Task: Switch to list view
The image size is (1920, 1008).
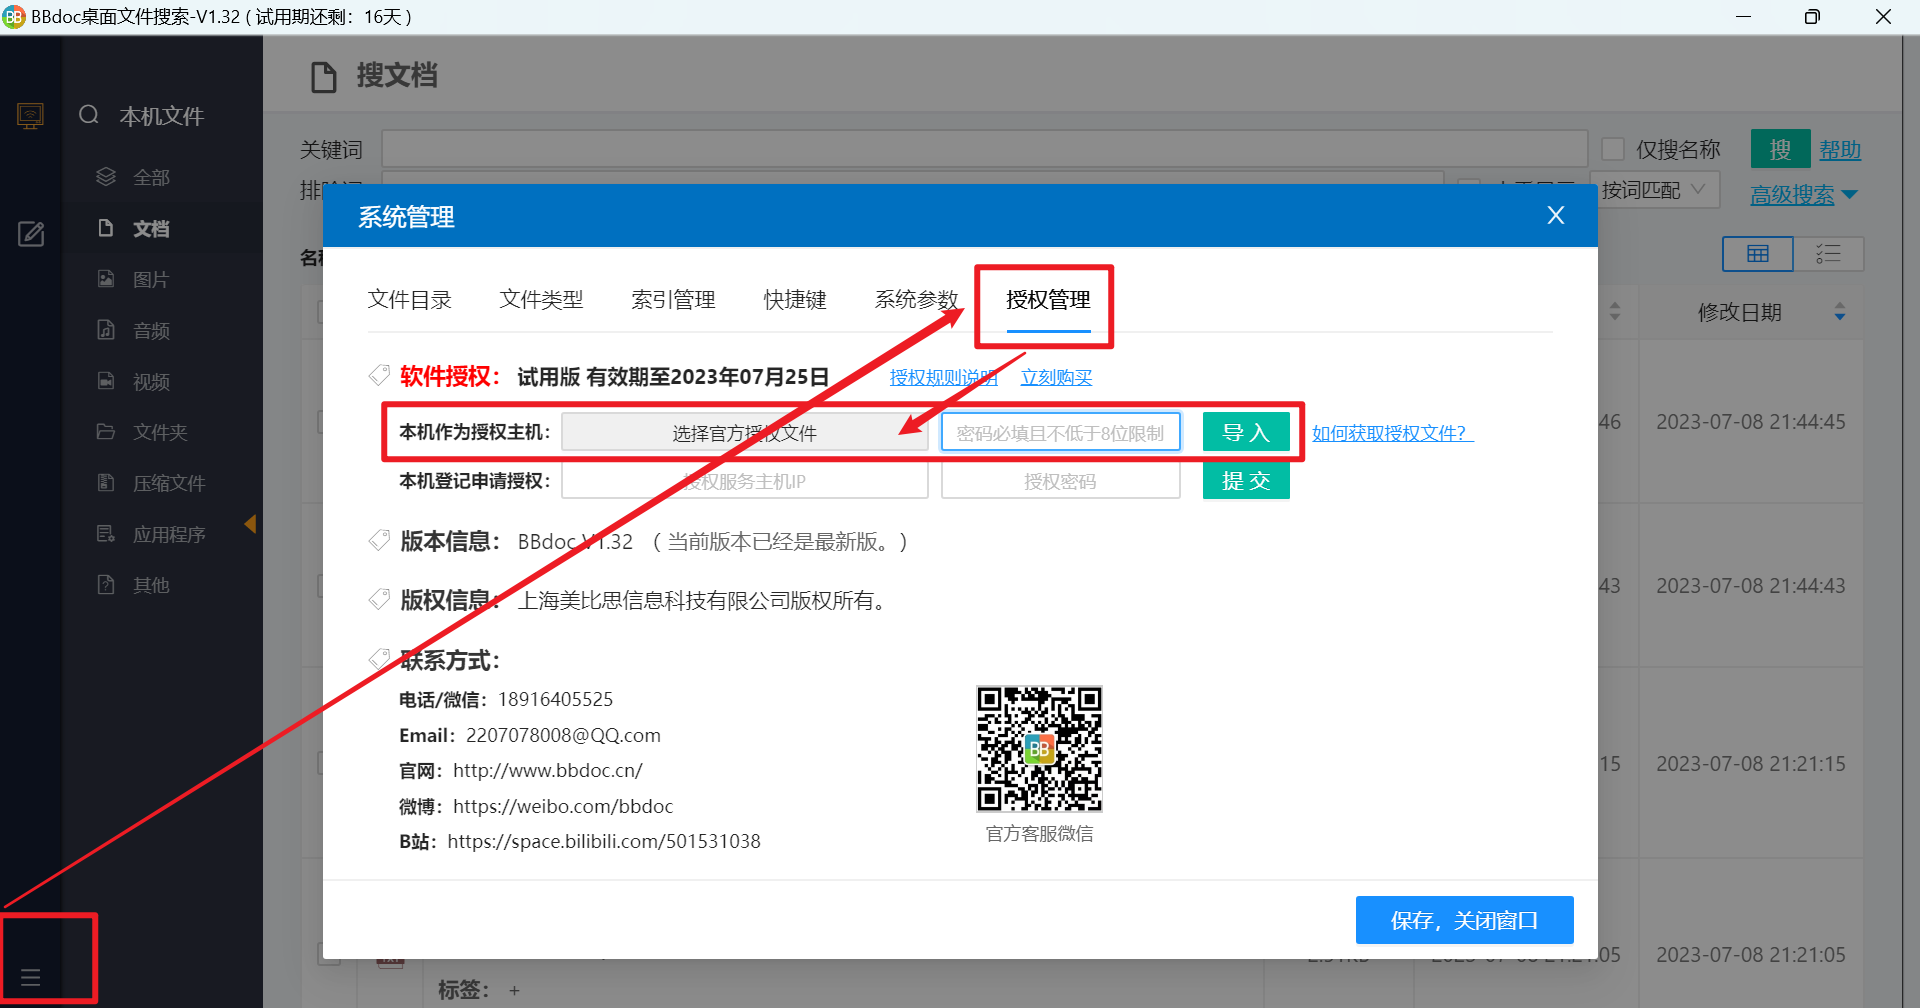Action: tap(1829, 254)
